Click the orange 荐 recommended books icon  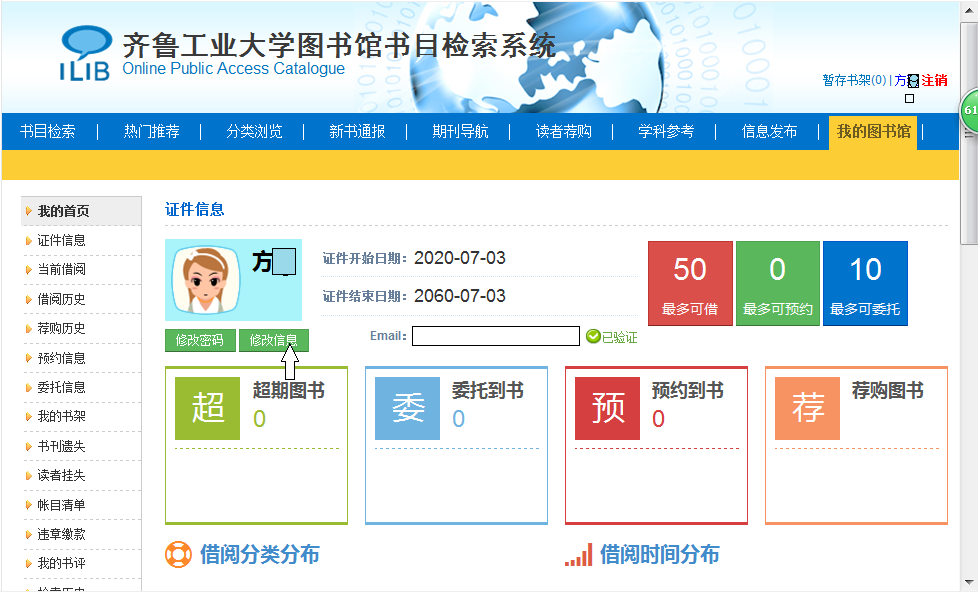pyautogui.click(x=807, y=409)
